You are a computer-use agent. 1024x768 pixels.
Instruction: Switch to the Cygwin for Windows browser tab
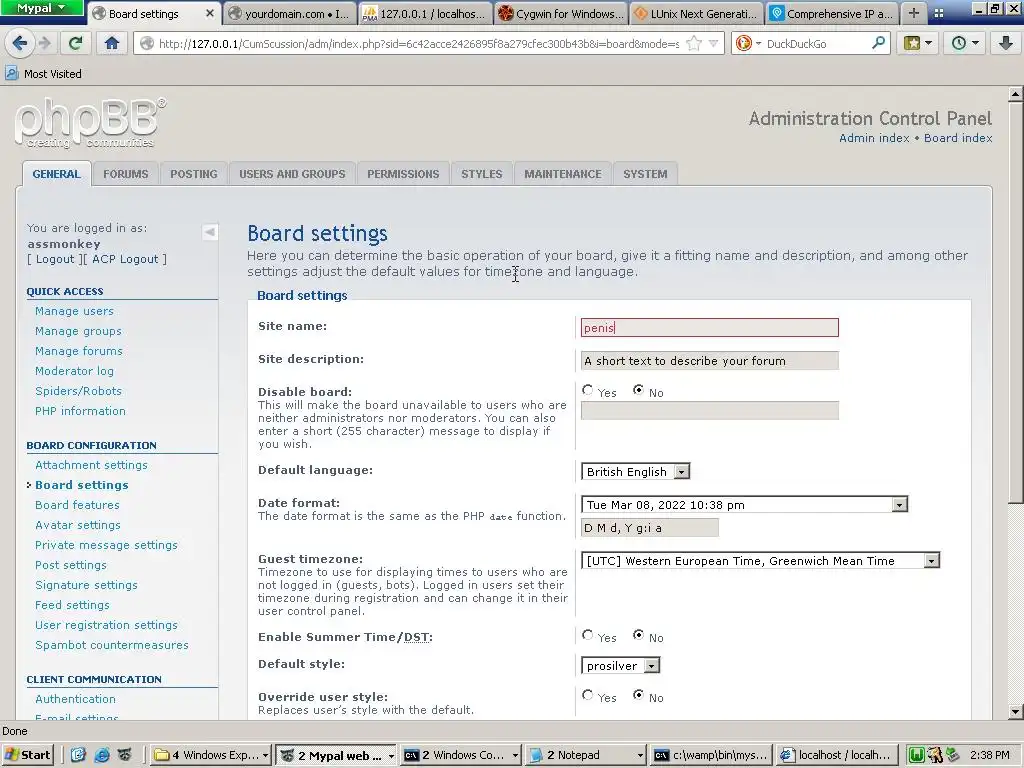pos(561,13)
